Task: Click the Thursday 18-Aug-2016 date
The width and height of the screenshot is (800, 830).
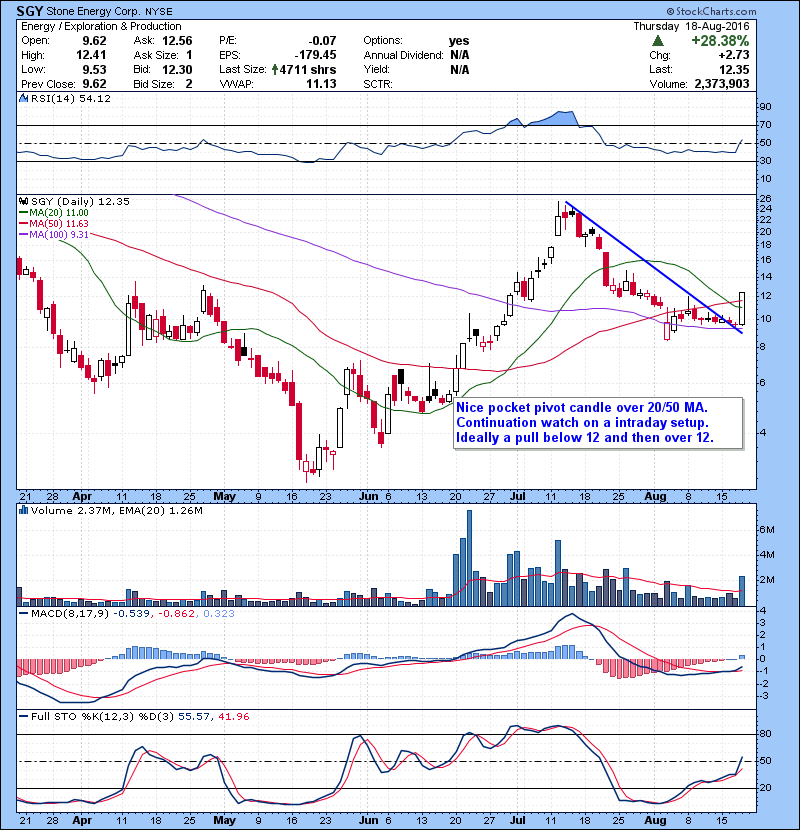Action: coord(691,26)
